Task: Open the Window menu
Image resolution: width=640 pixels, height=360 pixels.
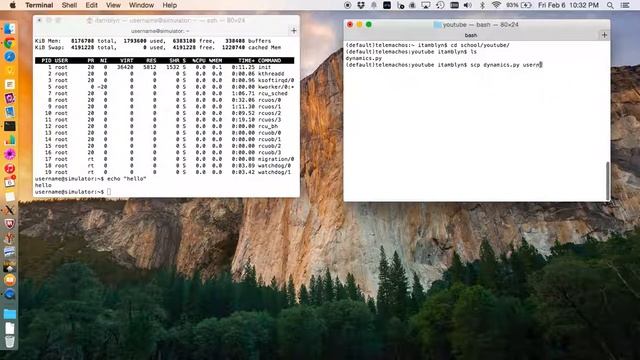Action: click(x=141, y=5)
